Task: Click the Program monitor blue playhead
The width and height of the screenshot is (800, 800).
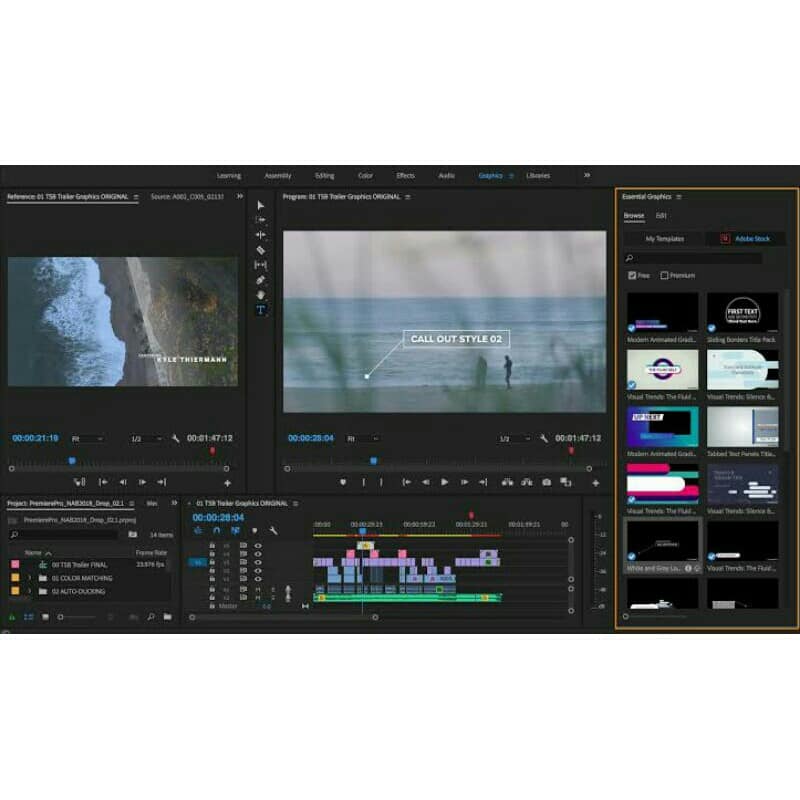Action: (x=373, y=461)
